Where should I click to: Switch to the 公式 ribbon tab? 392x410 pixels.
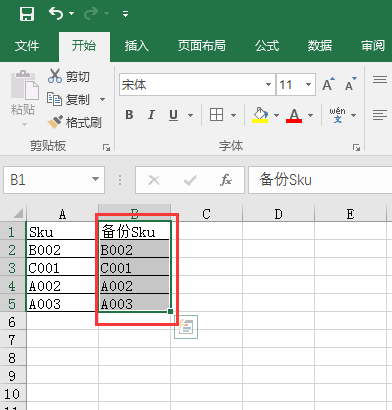[x=267, y=46]
